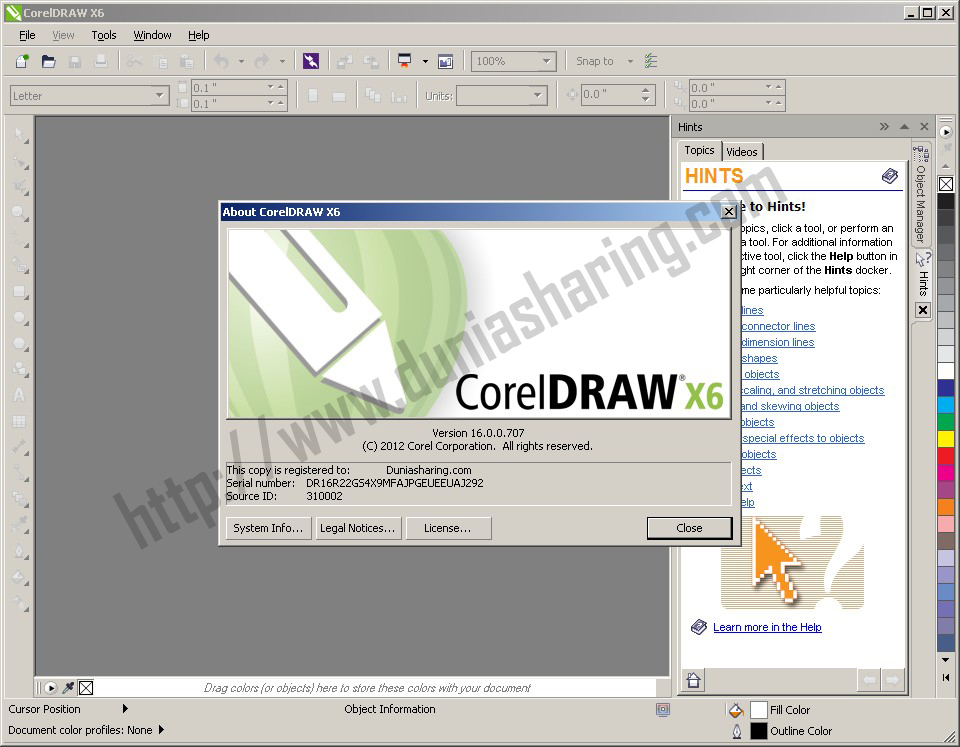This screenshot has height=747, width=960.
Task: Select the Crop tool in the toolbox
Action: [x=21, y=187]
